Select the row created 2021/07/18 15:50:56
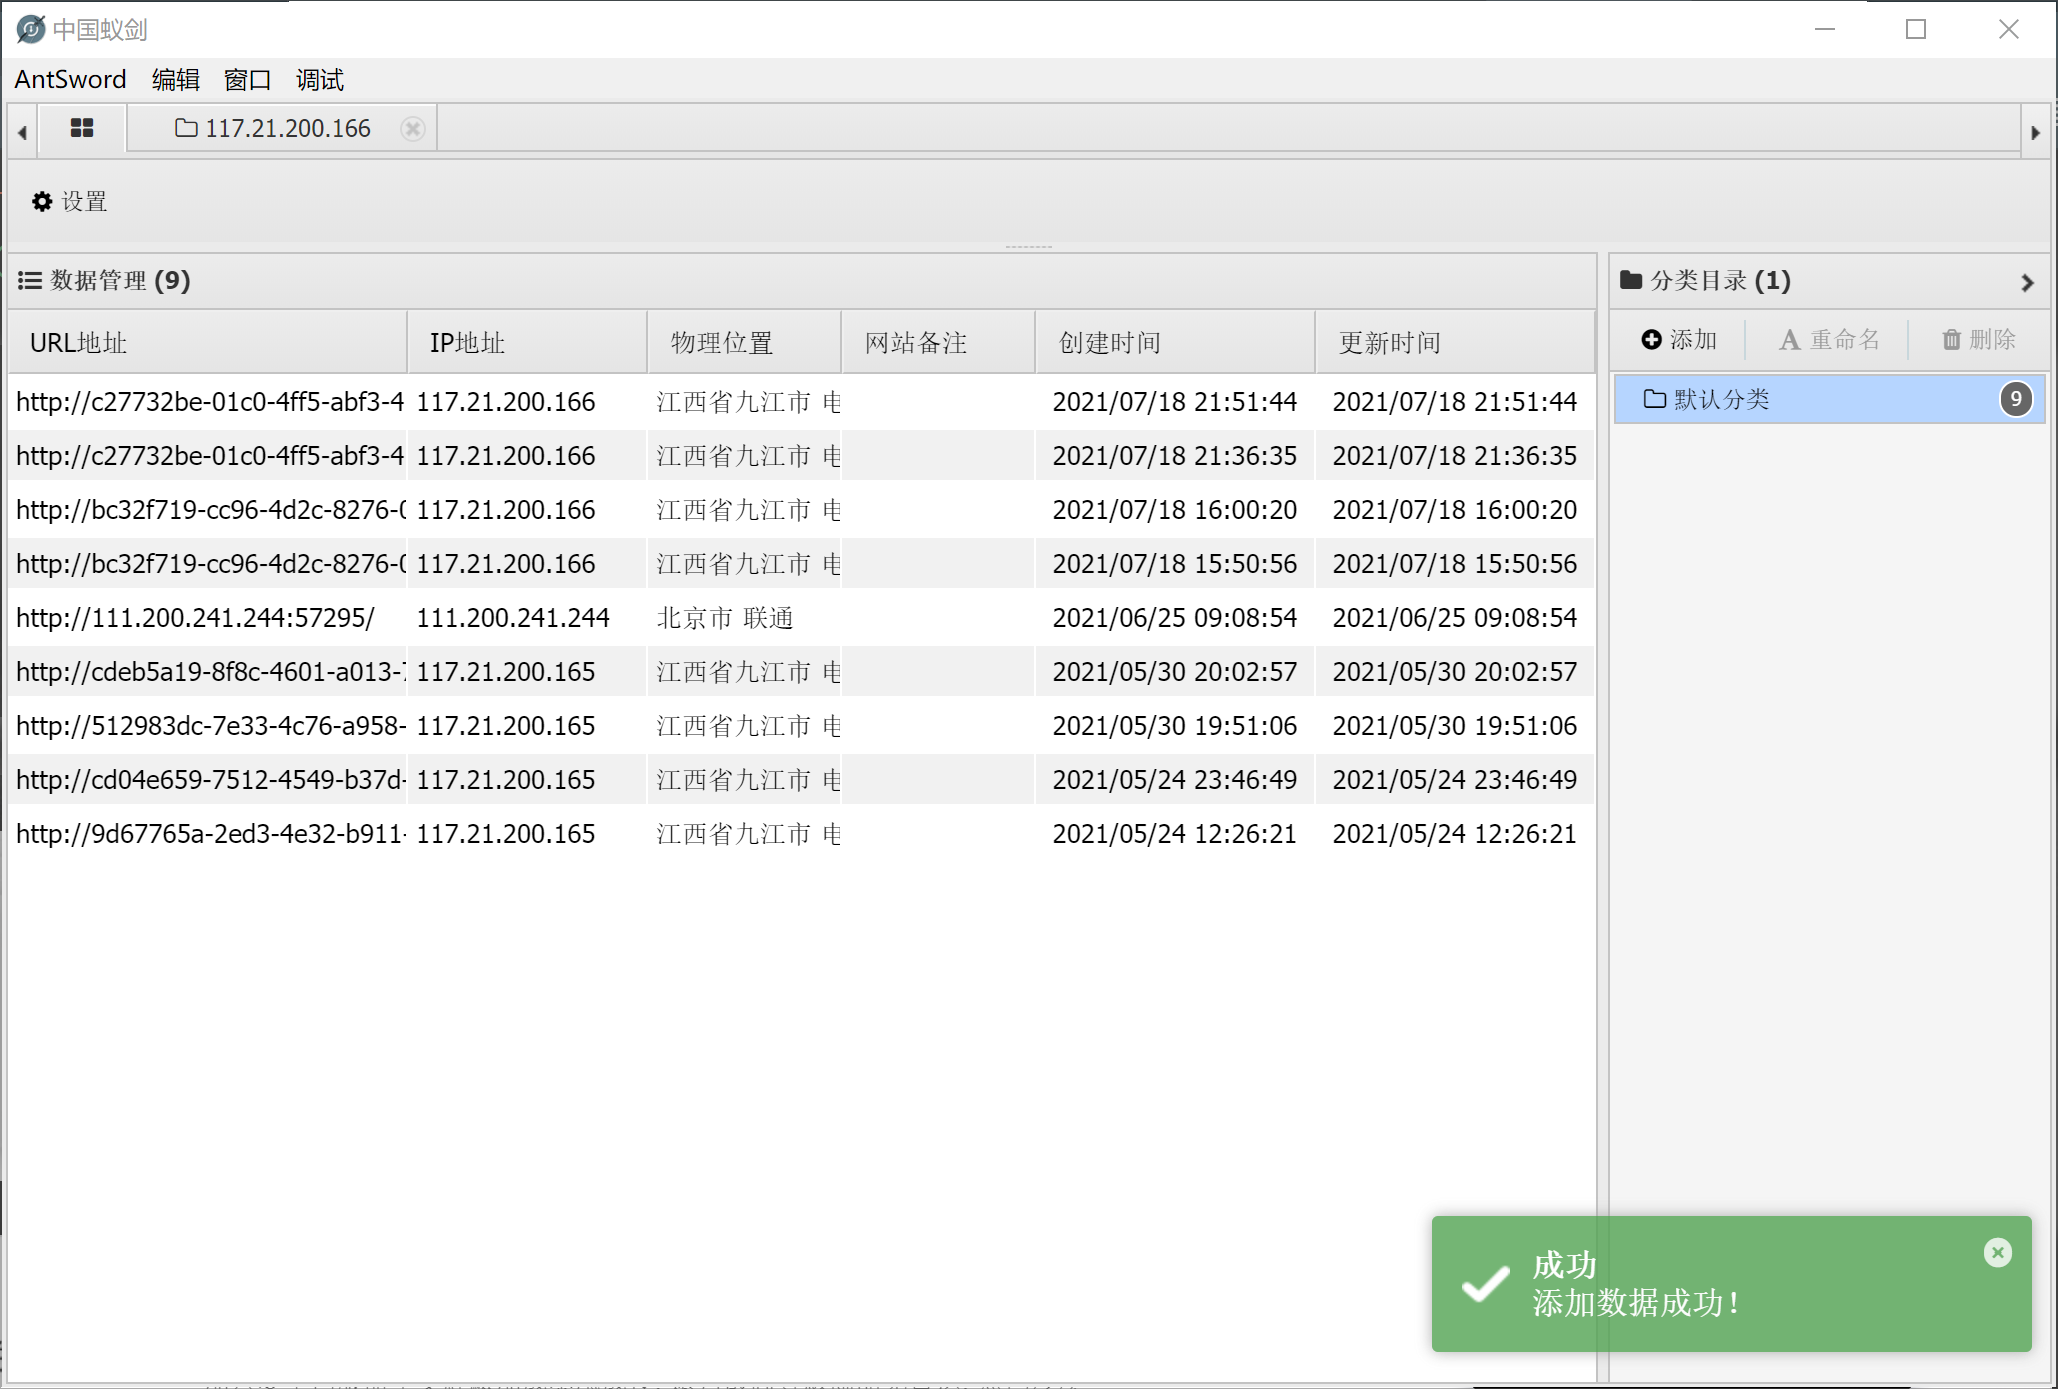The image size is (2058, 1389). (x=802, y=564)
